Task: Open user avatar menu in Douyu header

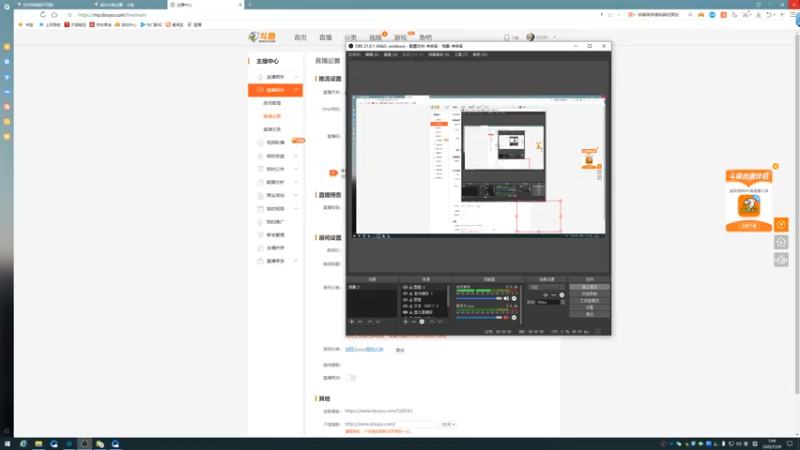Action: pos(530,37)
